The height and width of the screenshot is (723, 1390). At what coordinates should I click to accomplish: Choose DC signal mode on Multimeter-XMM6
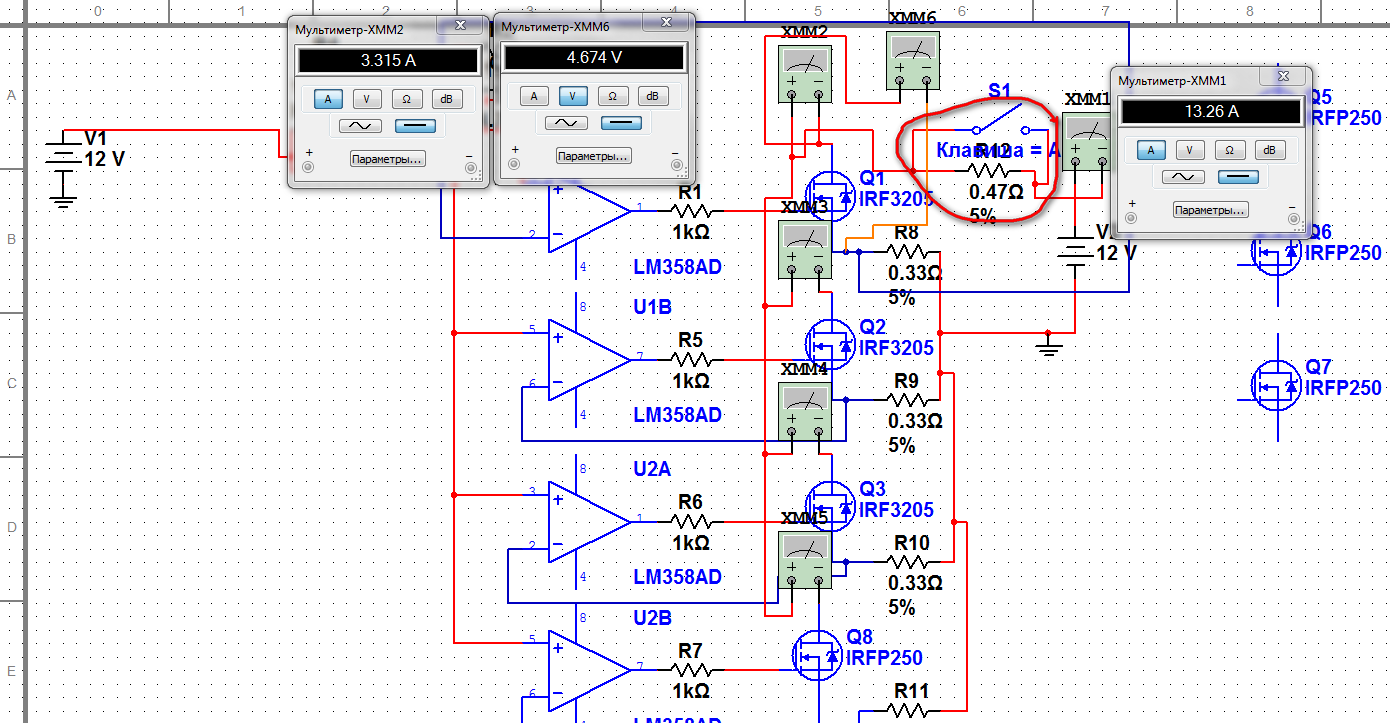[x=621, y=123]
